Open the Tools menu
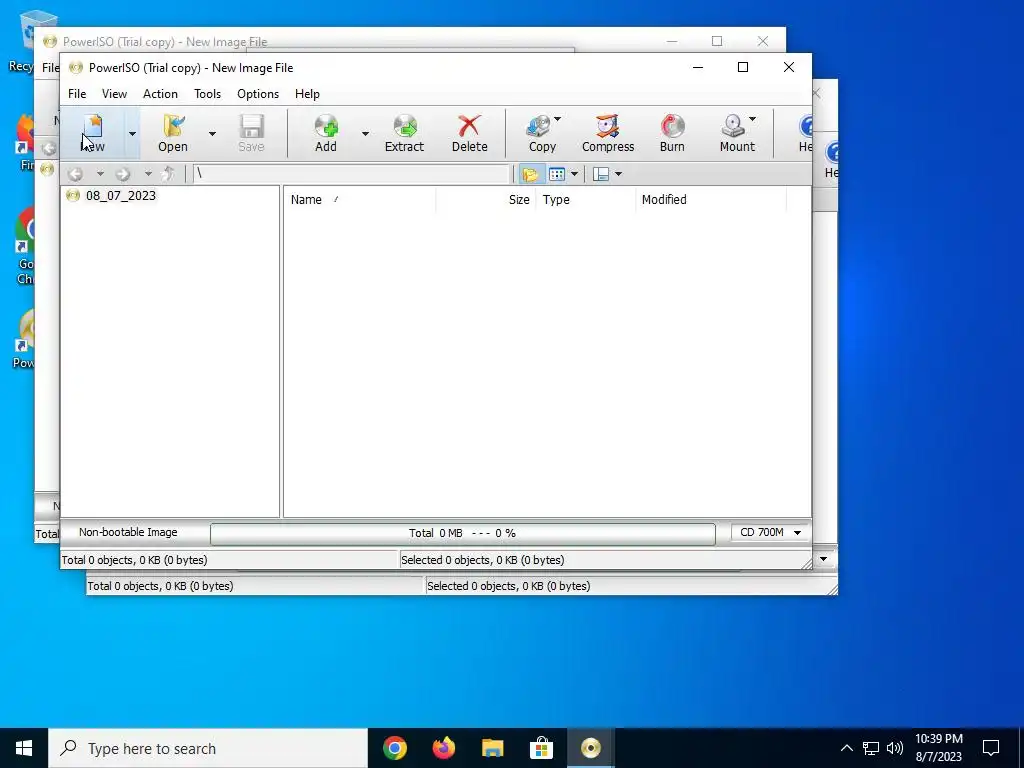Screen dimensions: 1024x768 (208, 93)
